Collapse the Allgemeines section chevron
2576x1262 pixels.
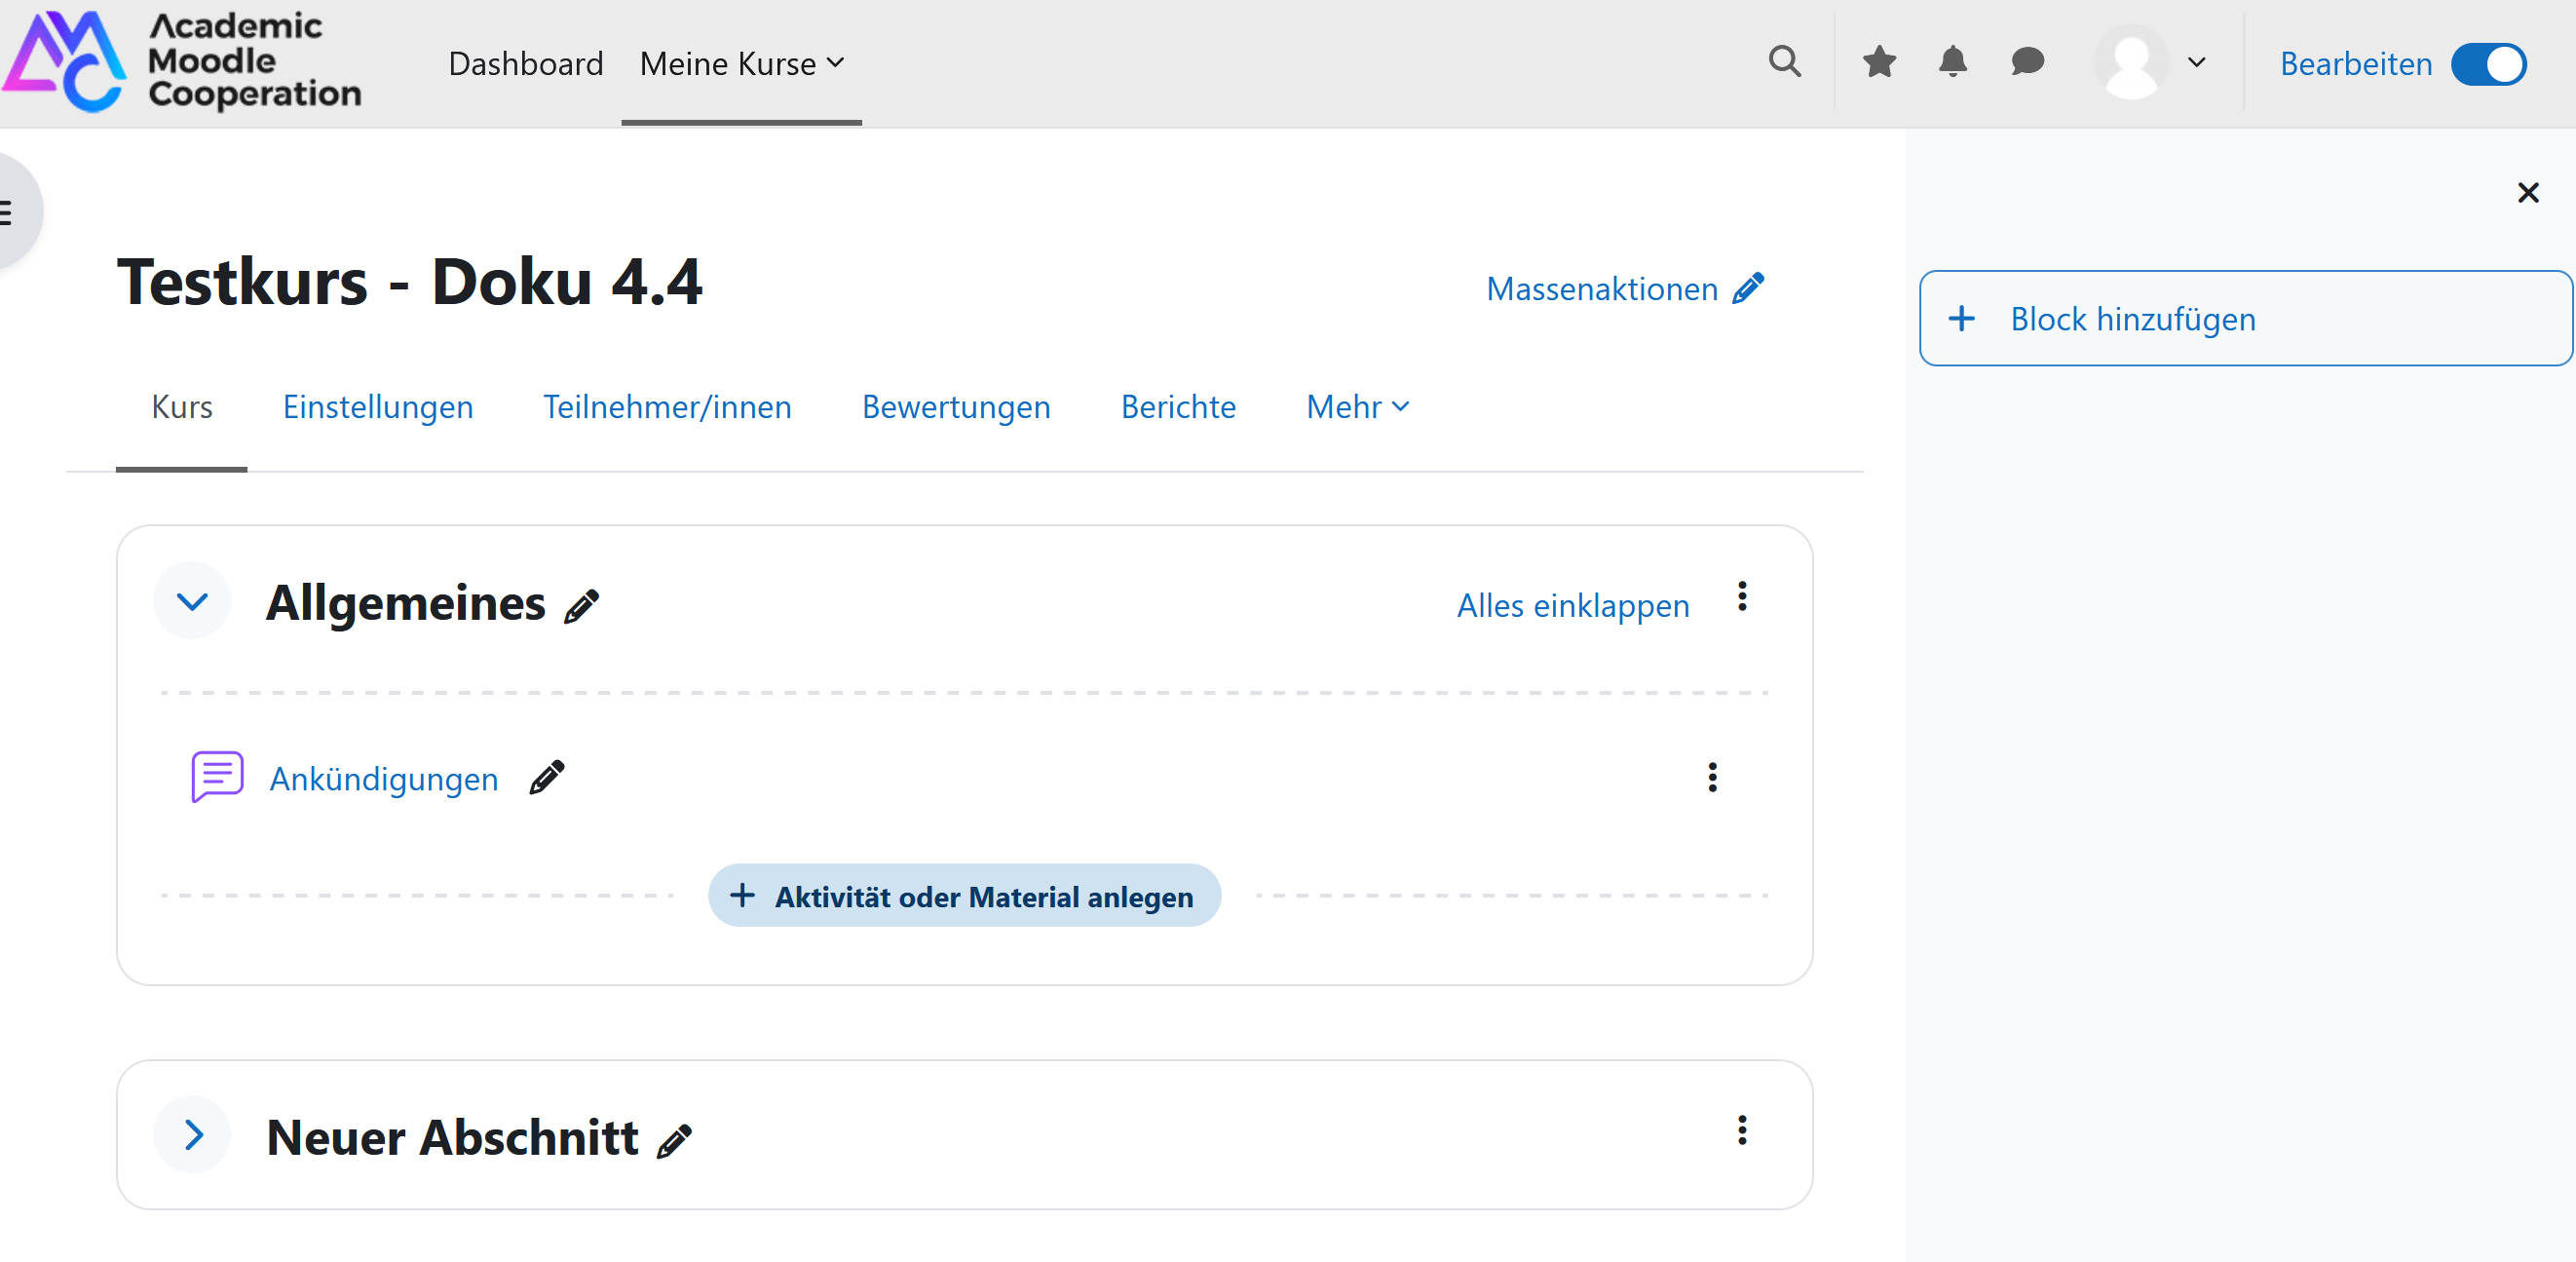[x=192, y=601]
